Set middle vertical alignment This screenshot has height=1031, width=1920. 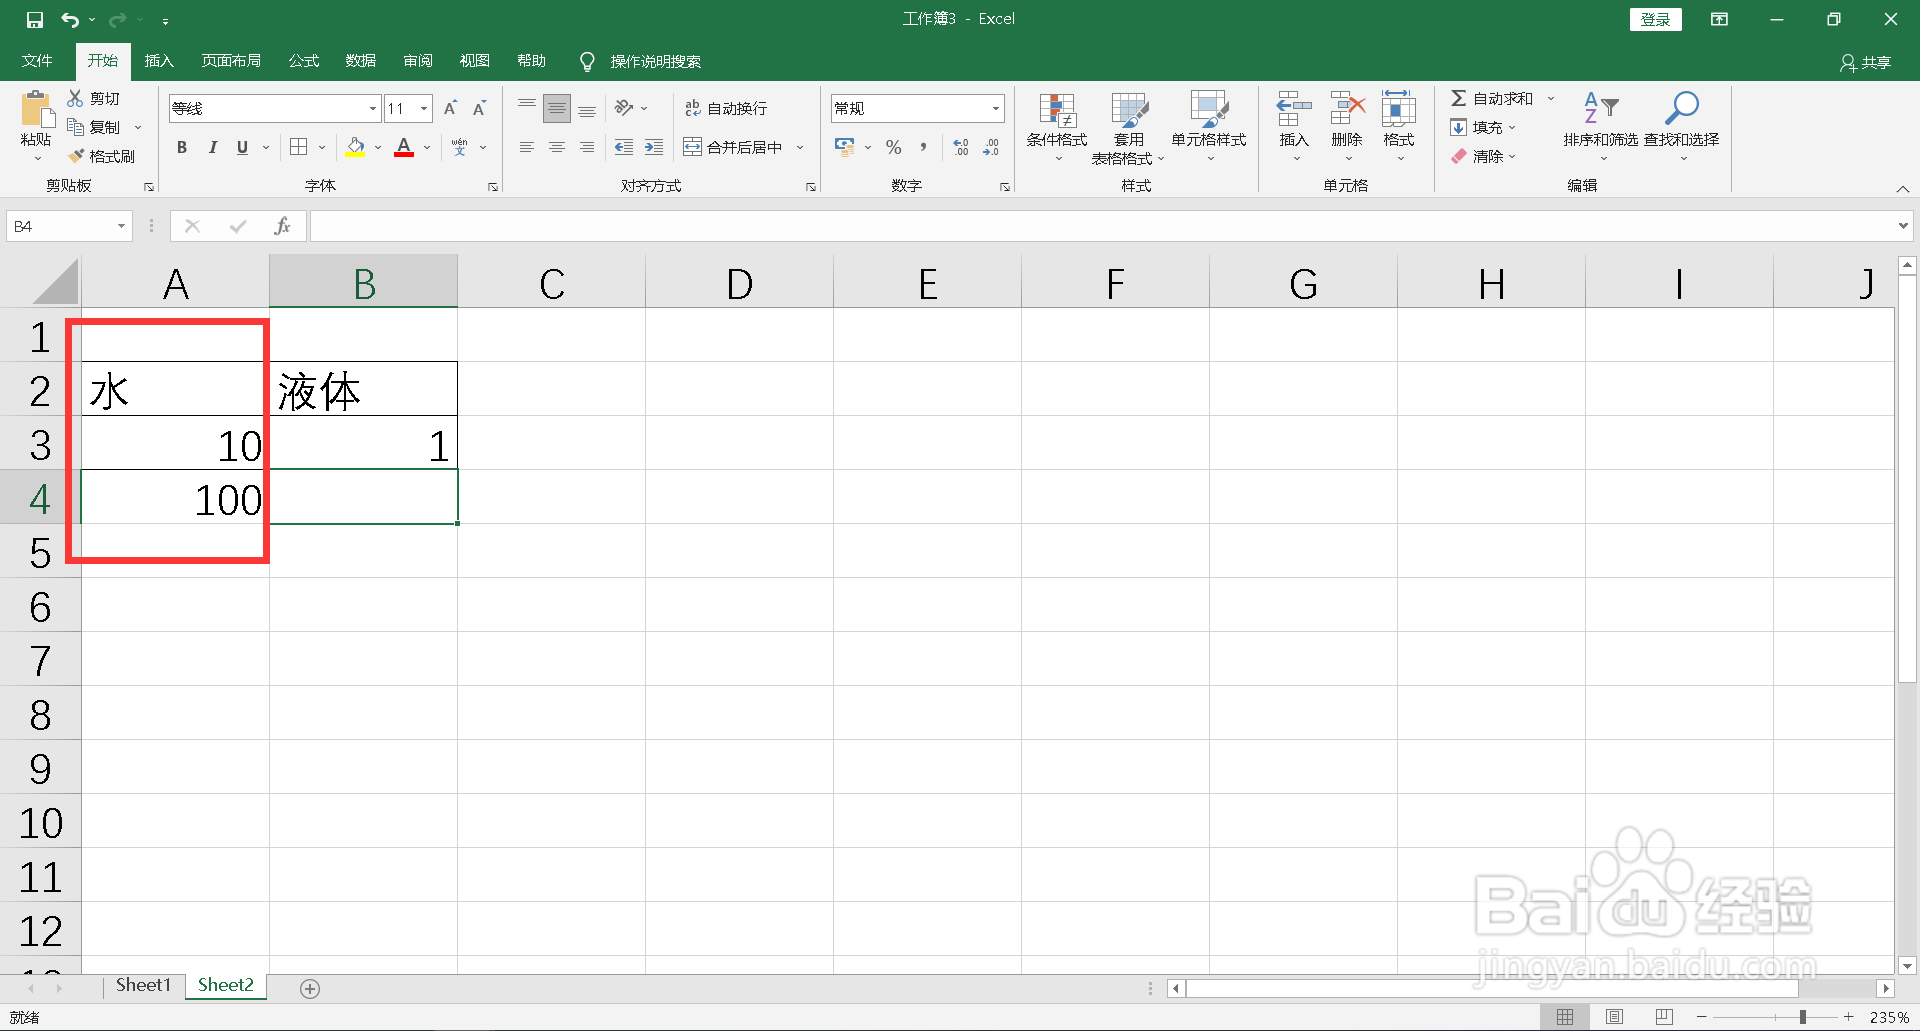pos(557,108)
